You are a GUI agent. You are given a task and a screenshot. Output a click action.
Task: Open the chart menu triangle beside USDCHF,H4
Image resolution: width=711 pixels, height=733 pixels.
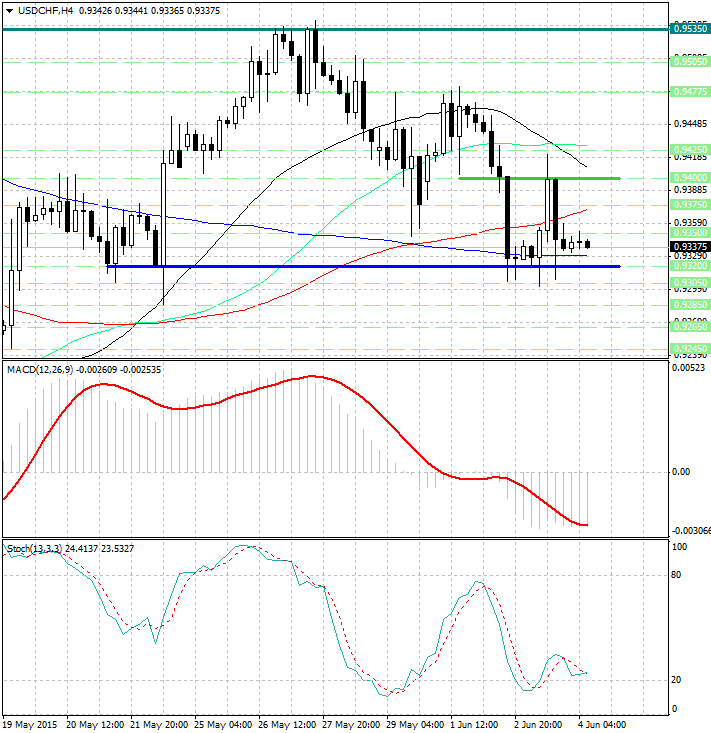tap(9, 11)
